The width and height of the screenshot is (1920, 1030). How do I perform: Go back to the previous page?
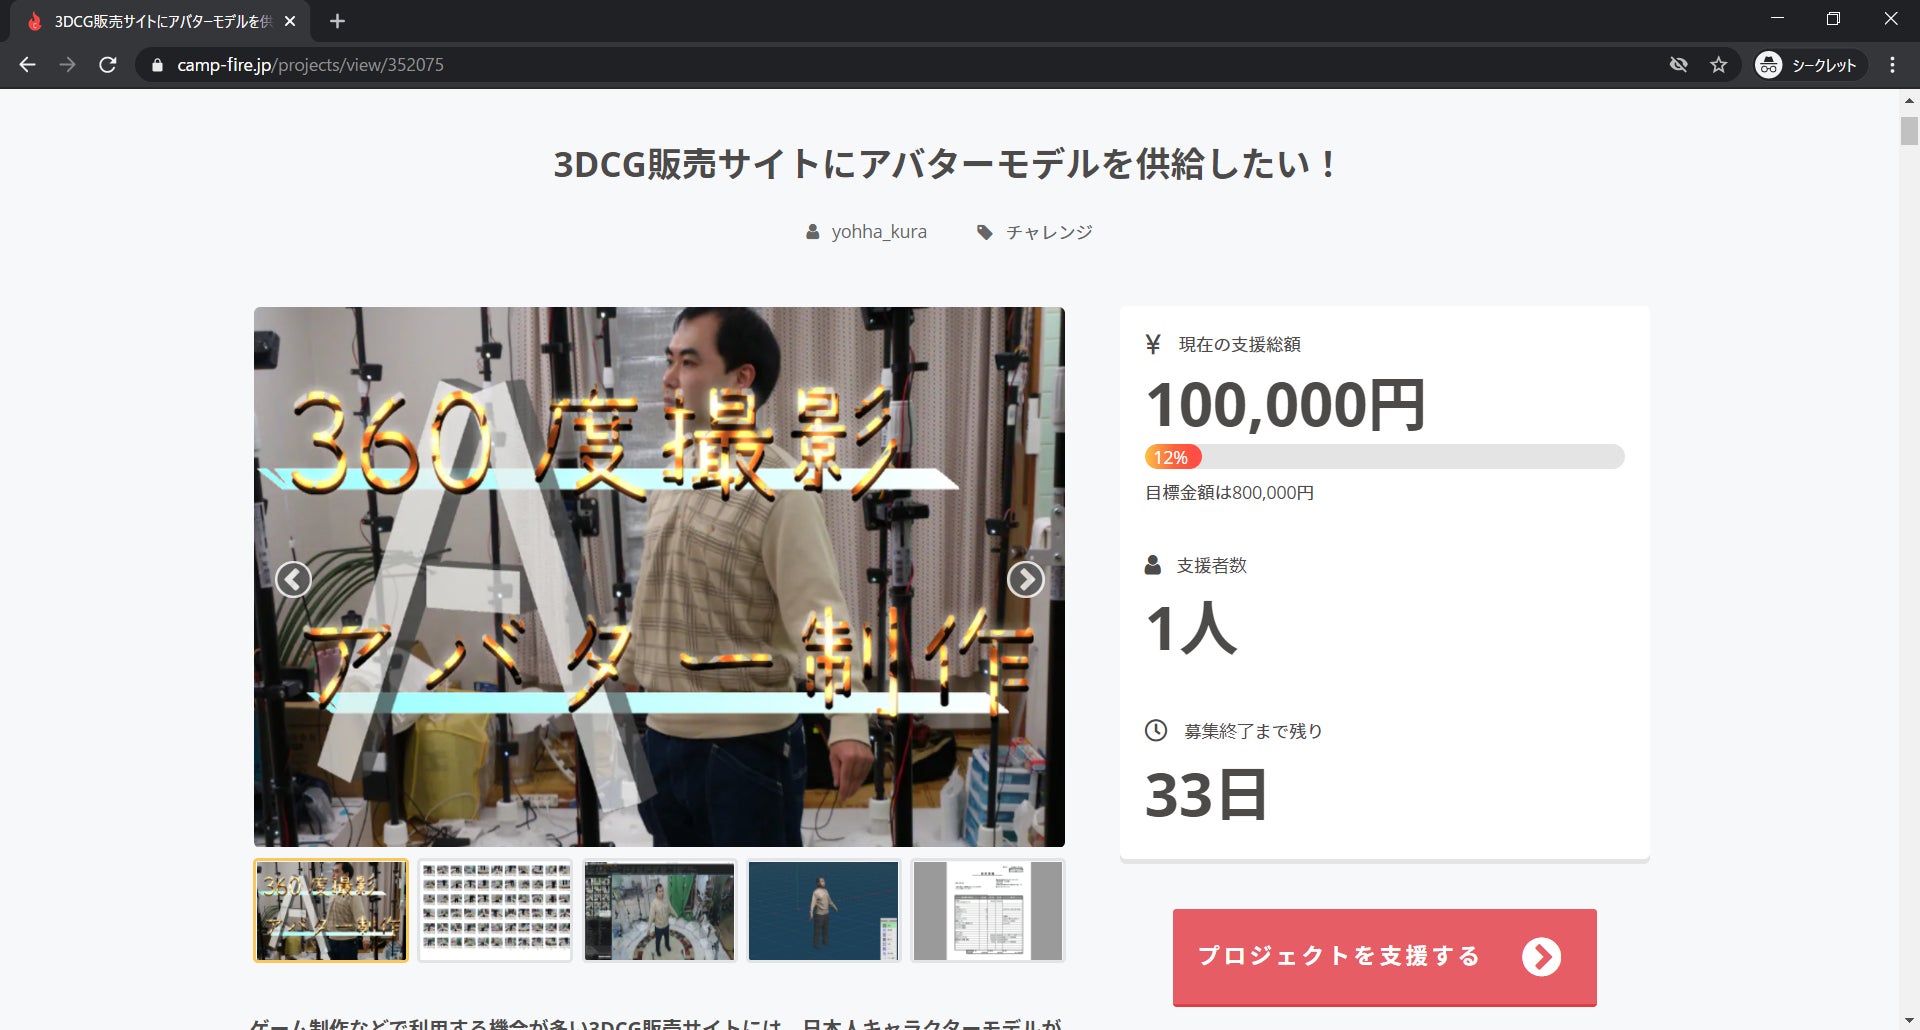coord(28,65)
